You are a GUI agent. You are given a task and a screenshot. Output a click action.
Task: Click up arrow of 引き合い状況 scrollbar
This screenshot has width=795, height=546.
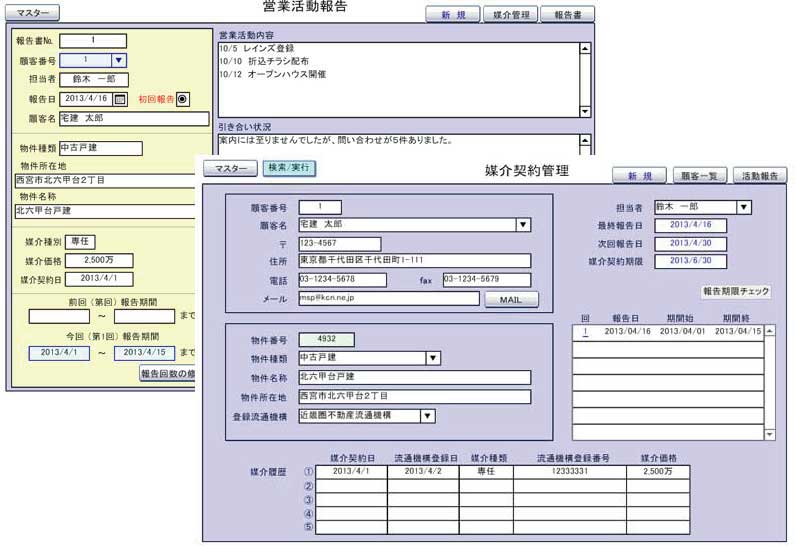(585, 140)
